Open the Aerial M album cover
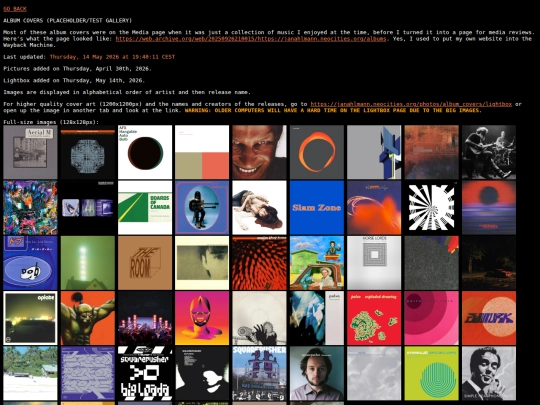The image size is (540, 405). point(30,152)
